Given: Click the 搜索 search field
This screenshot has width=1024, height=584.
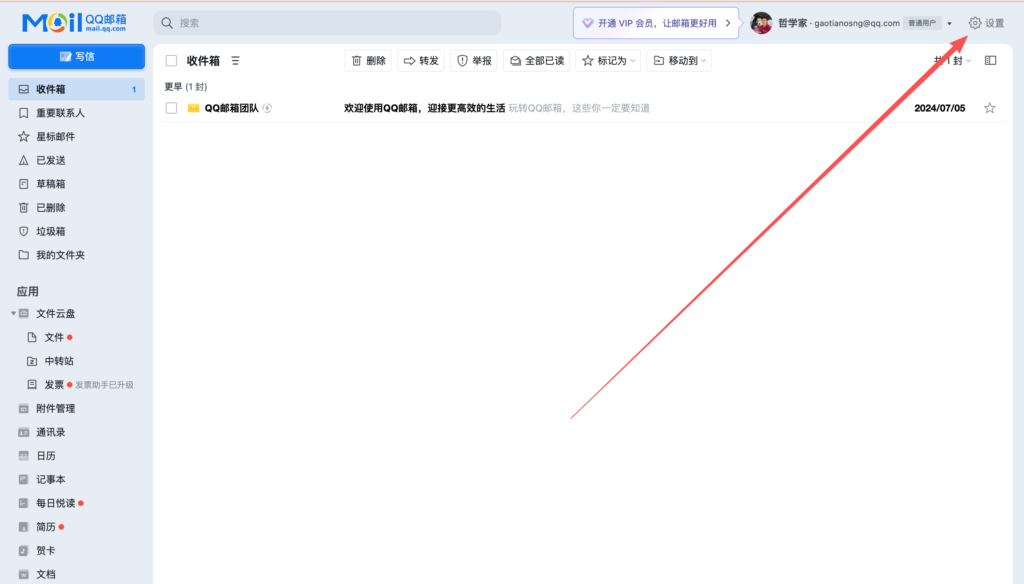Looking at the screenshot, I should coord(328,23).
